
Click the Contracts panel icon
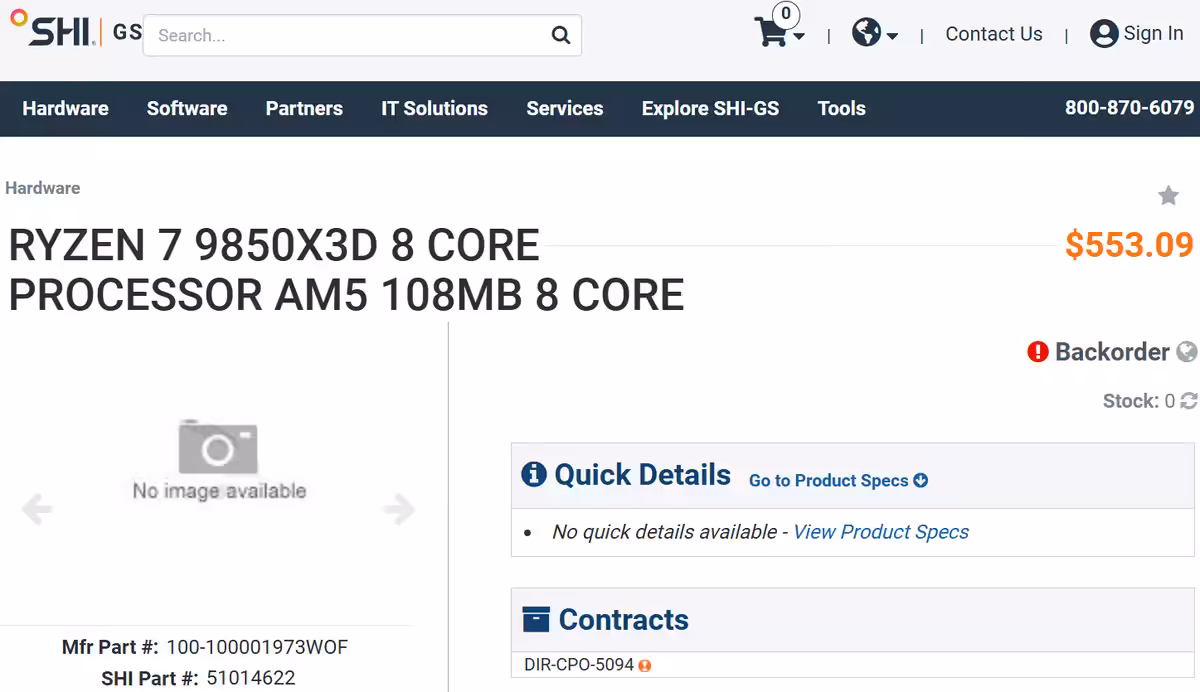pos(535,620)
